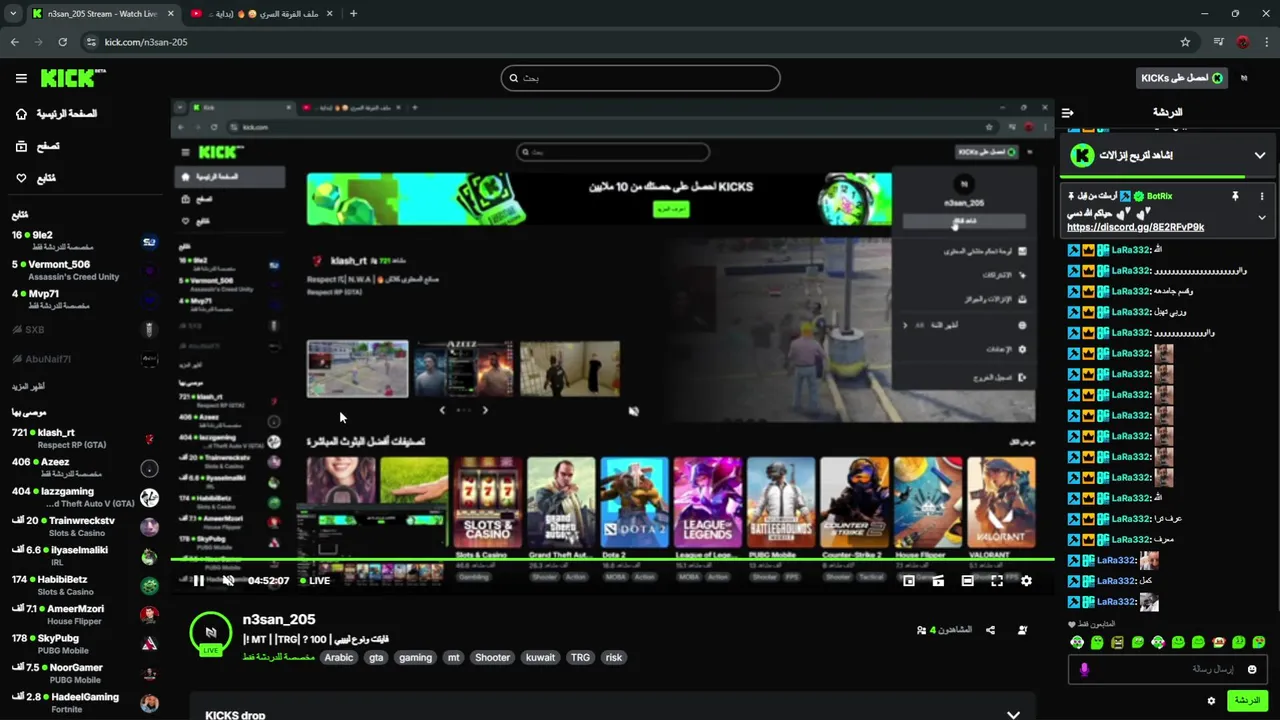Toggle fullscreen on the video player
Viewport: 1280px width, 720px height.
coord(997,581)
